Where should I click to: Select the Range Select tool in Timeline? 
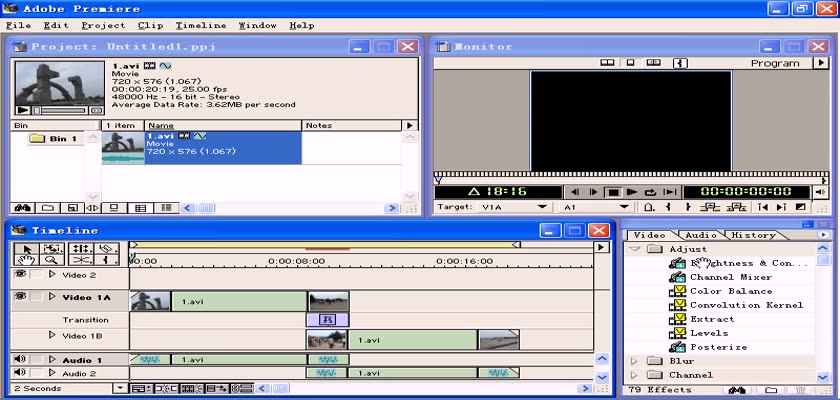(53, 248)
